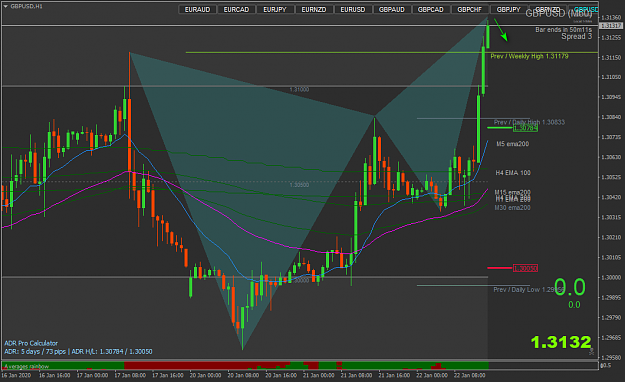This screenshot has width=625, height=382.
Task: Click 'Prev / Weekly High 1.31179' label
Action: [529, 57]
